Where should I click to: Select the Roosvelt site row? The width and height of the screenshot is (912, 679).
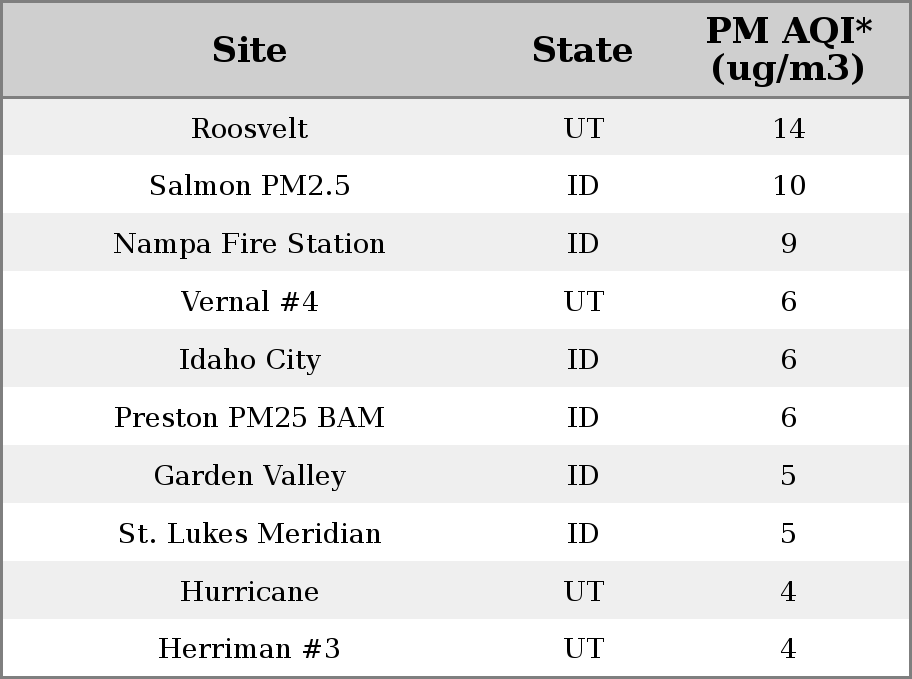[456, 127]
